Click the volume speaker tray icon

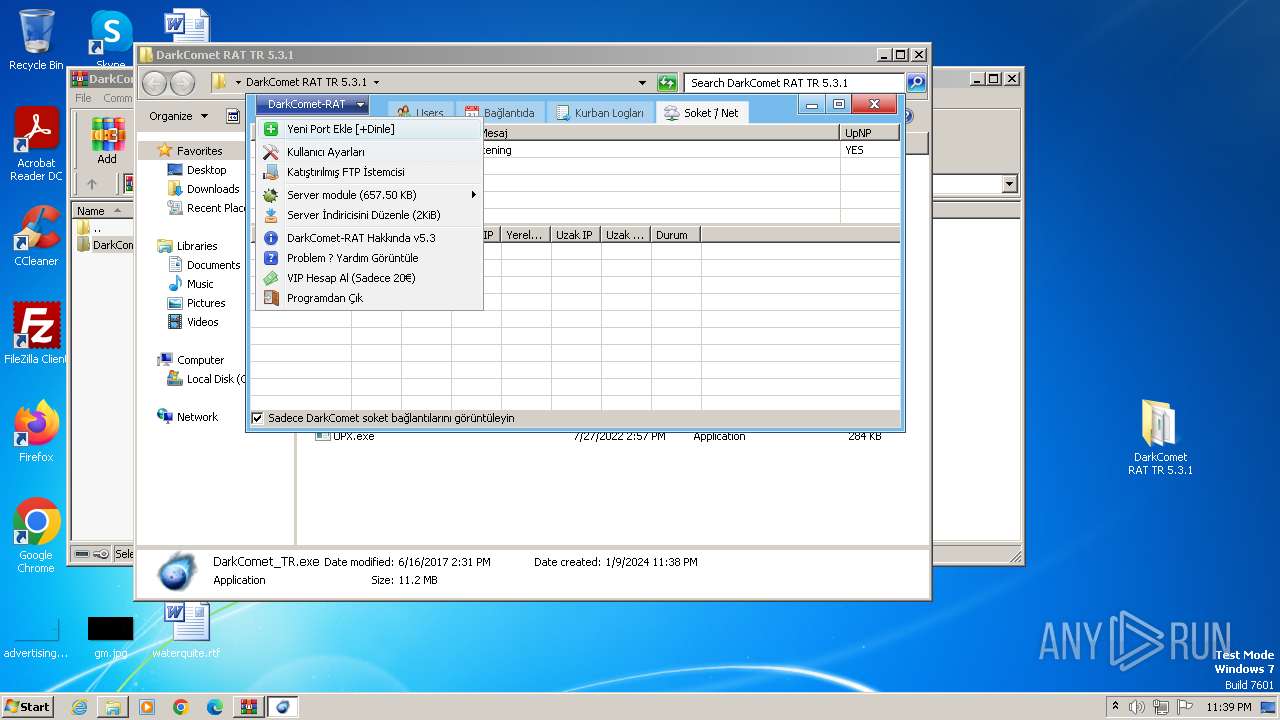(x=1136, y=707)
